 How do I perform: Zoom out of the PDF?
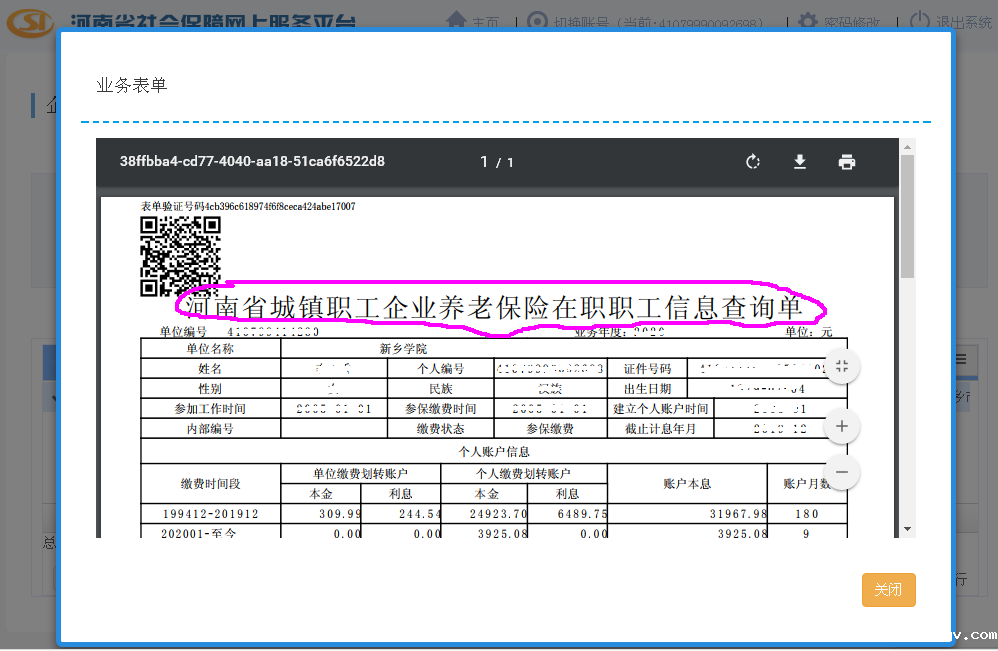tap(841, 472)
